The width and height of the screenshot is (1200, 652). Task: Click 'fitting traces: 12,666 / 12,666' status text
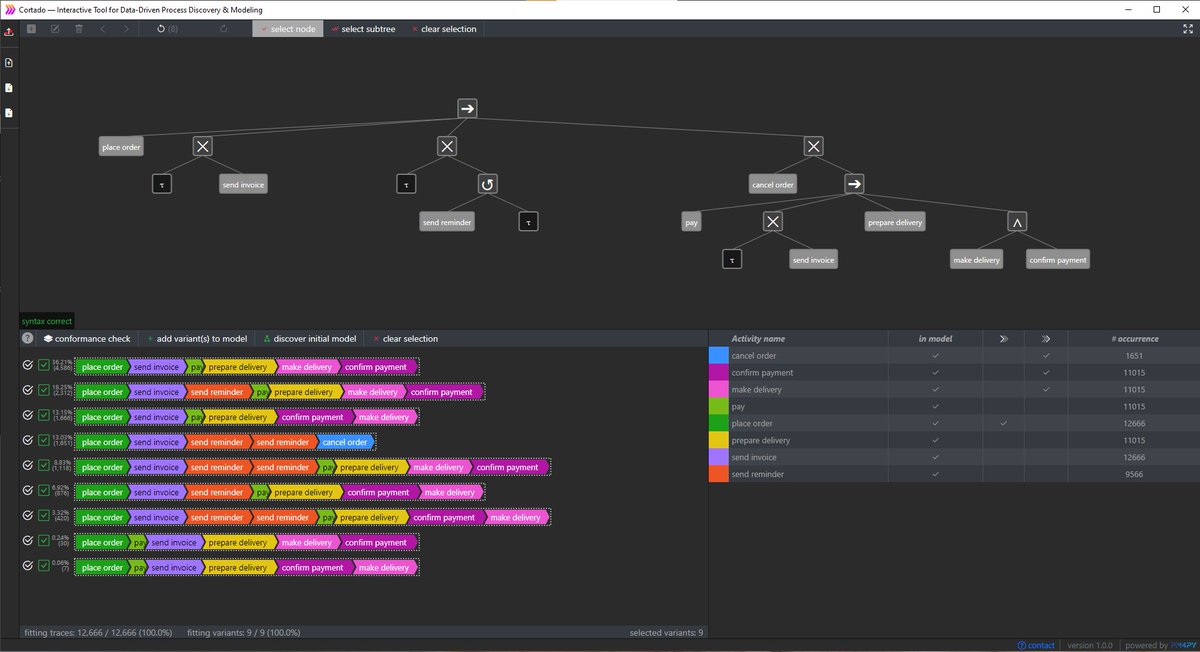tap(96, 633)
